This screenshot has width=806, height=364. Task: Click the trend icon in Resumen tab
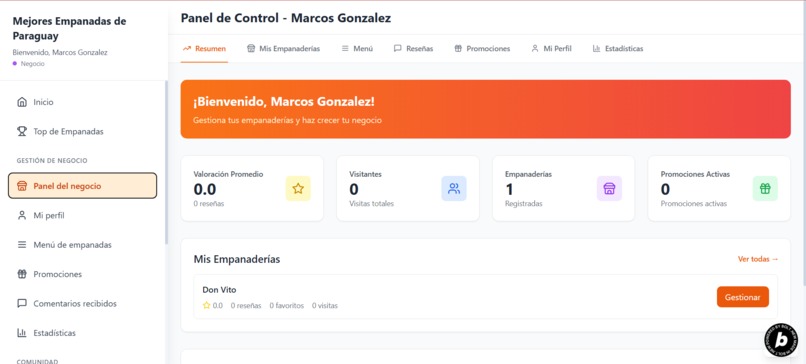[x=187, y=49]
